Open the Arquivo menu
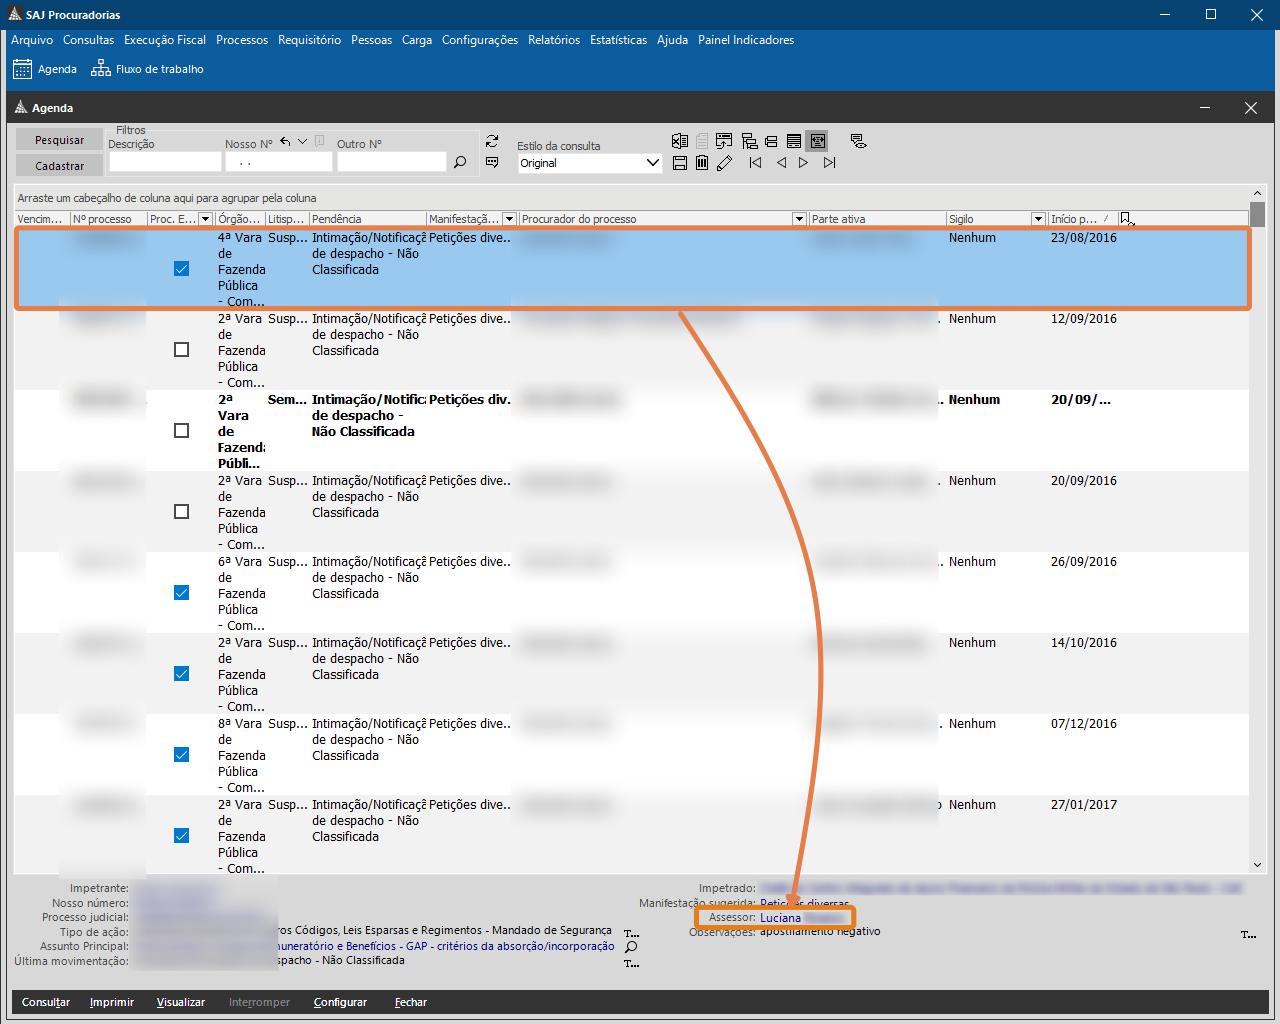The height and width of the screenshot is (1024, 1280). pos(32,40)
